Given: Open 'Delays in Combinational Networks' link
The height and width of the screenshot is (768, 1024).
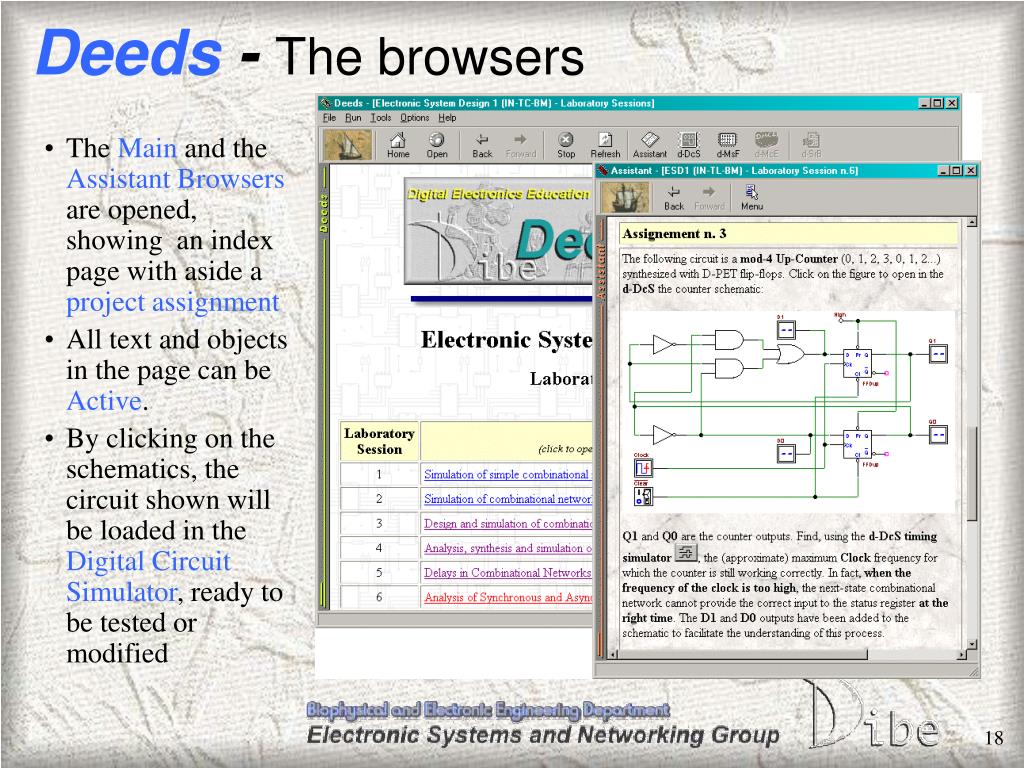Looking at the screenshot, I should tap(507, 573).
